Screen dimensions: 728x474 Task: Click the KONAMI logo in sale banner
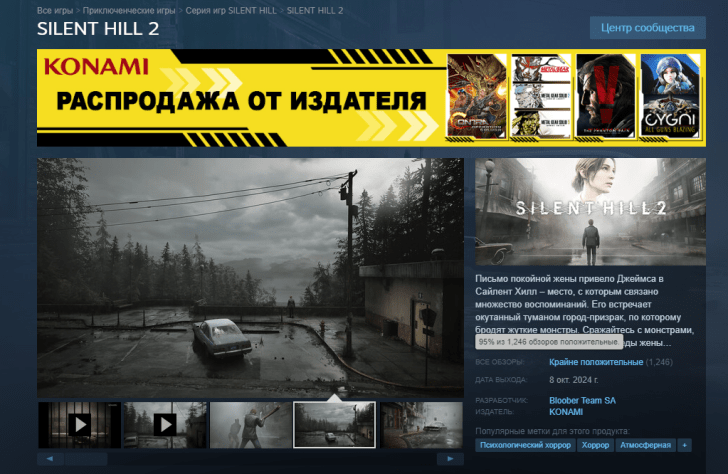point(96,67)
